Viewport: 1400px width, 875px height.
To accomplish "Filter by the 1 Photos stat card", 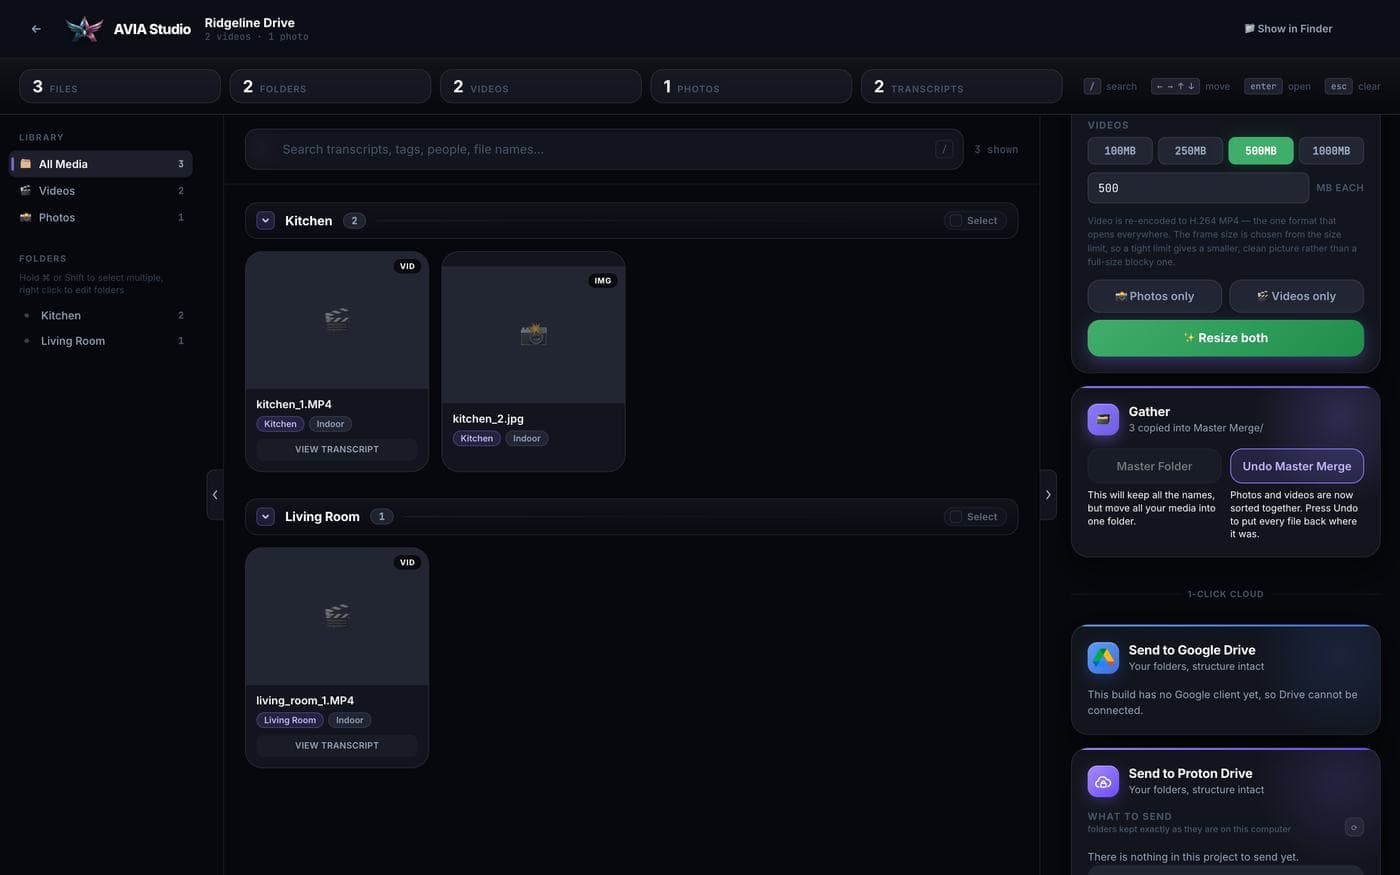I will tap(751, 87).
